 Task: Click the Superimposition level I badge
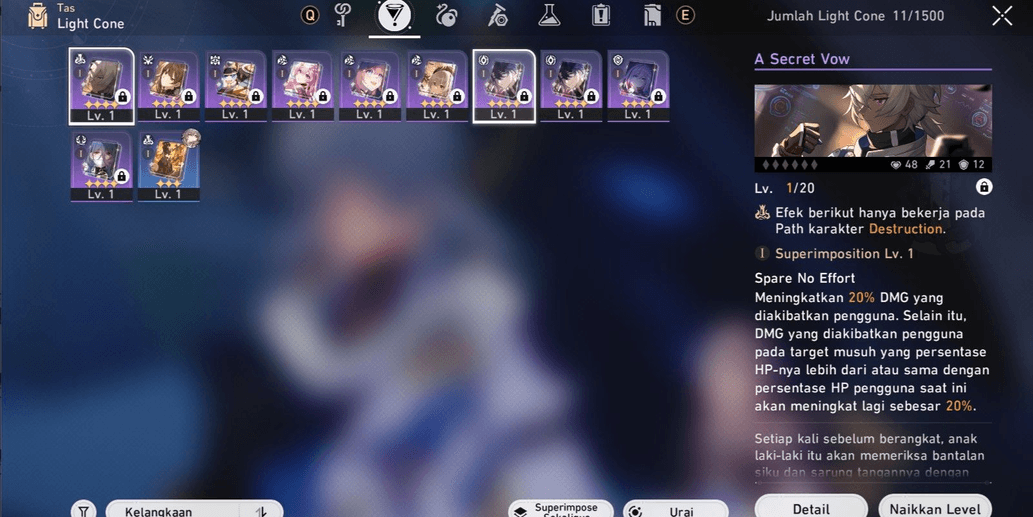tap(762, 254)
